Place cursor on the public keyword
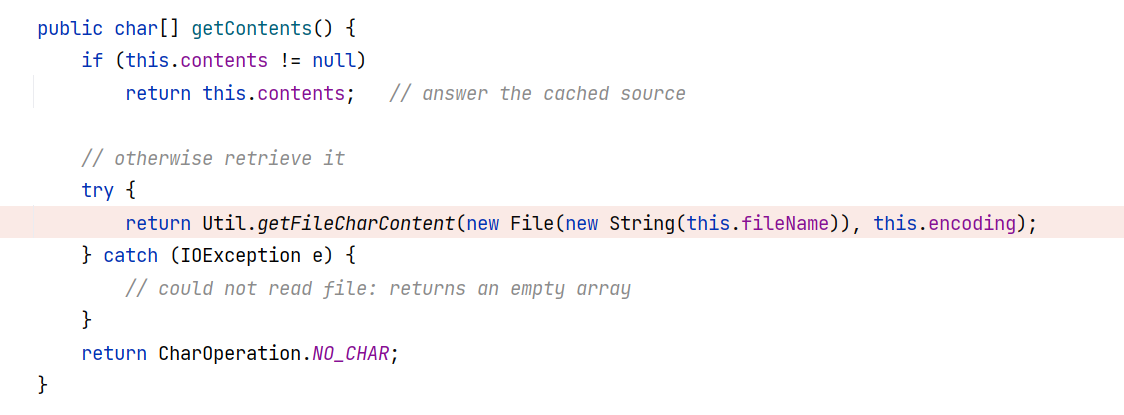 tap(70, 28)
